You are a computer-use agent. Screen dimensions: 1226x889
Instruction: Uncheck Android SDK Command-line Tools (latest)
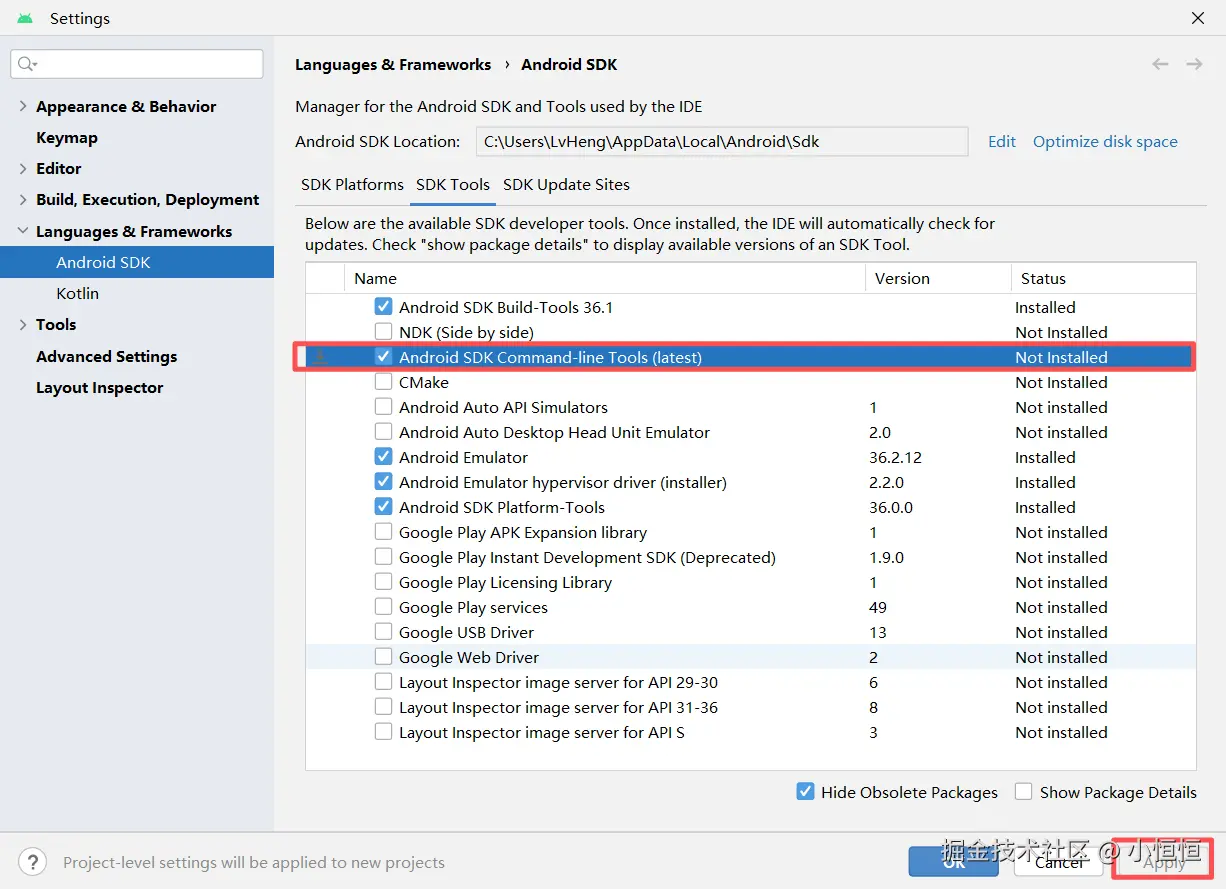coord(383,357)
